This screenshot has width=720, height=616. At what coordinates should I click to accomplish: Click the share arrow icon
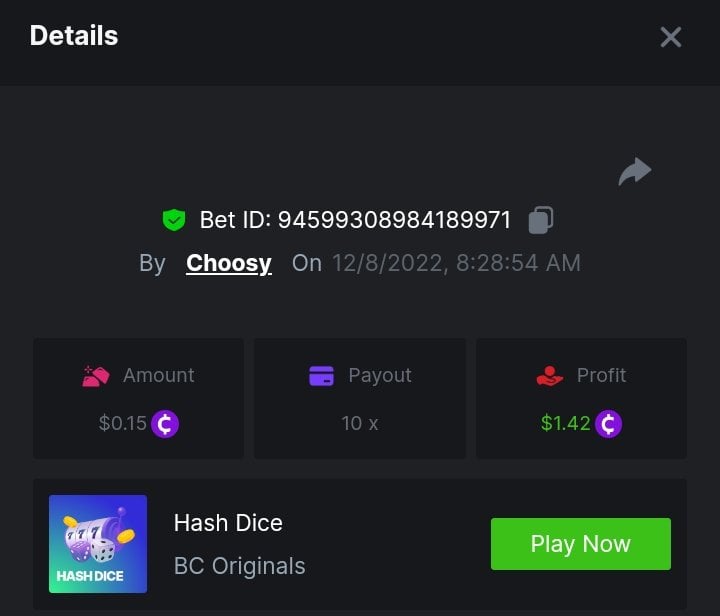pyautogui.click(x=634, y=172)
